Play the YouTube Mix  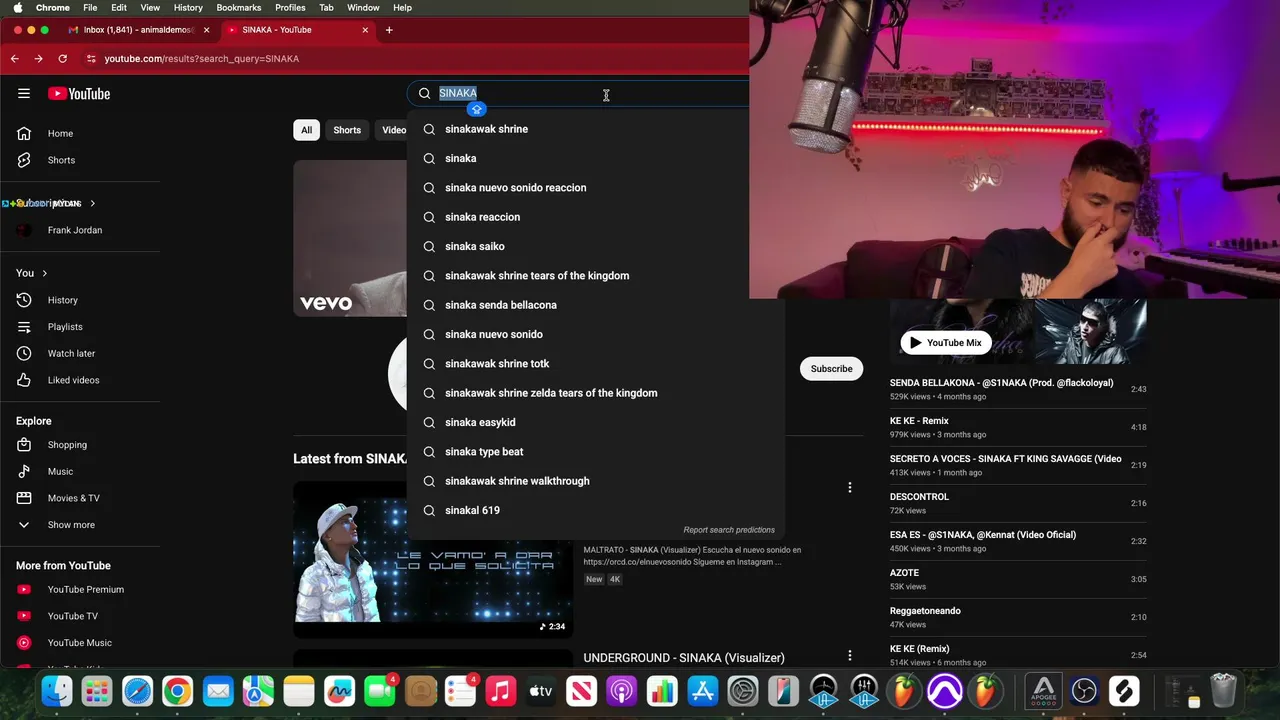tap(946, 342)
